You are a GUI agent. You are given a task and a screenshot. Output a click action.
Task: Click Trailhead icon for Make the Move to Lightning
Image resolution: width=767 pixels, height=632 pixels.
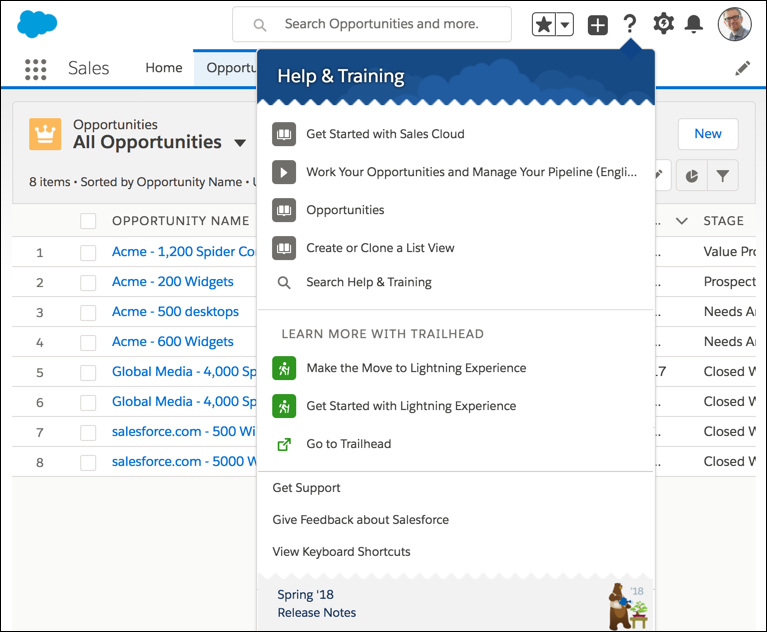(x=284, y=368)
